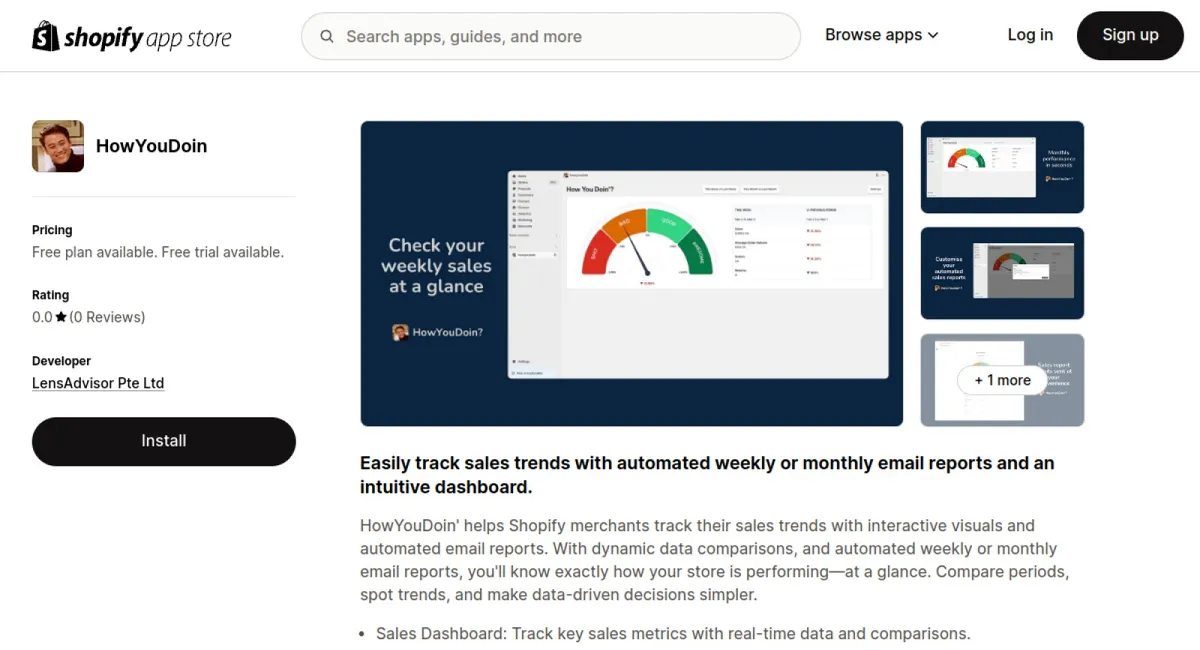Image resolution: width=1200 pixels, height=650 pixels.
Task: Expand the Browse apps dropdown
Action: pos(881,35)
